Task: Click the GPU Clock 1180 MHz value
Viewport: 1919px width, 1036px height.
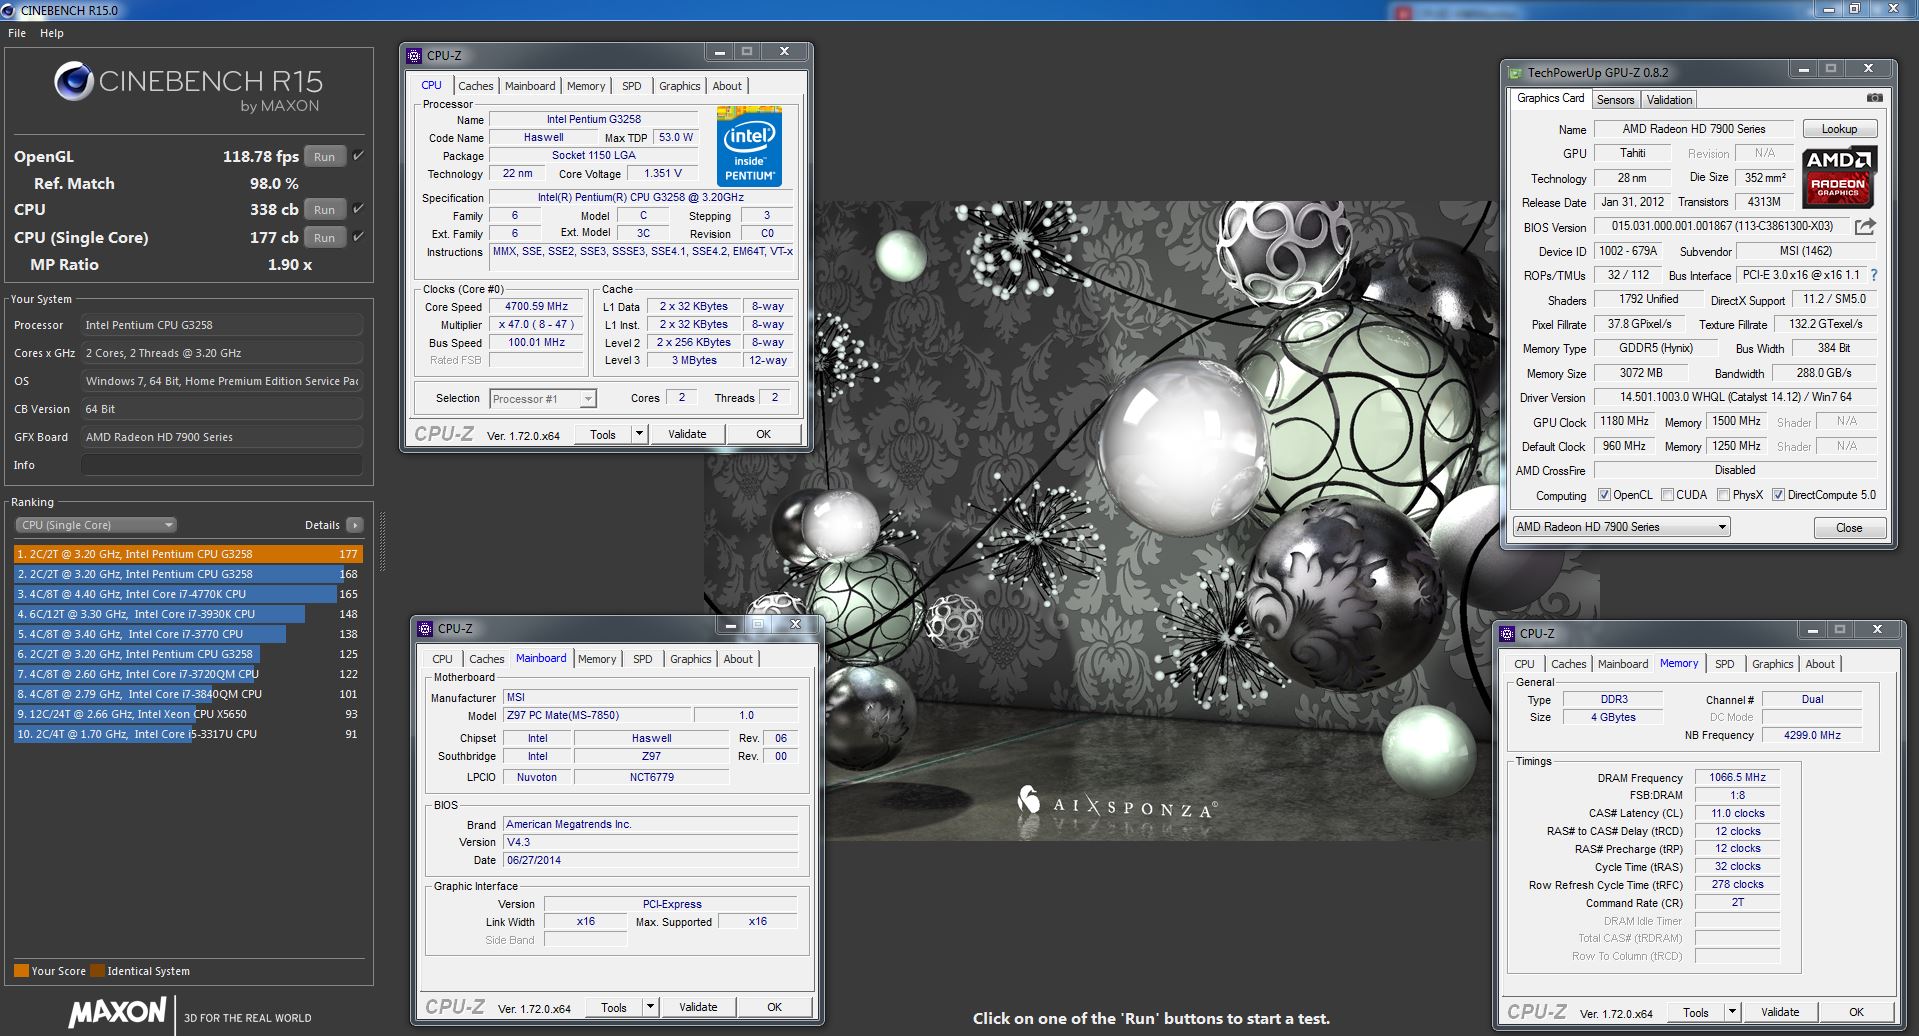Action: coord(1624,422)
